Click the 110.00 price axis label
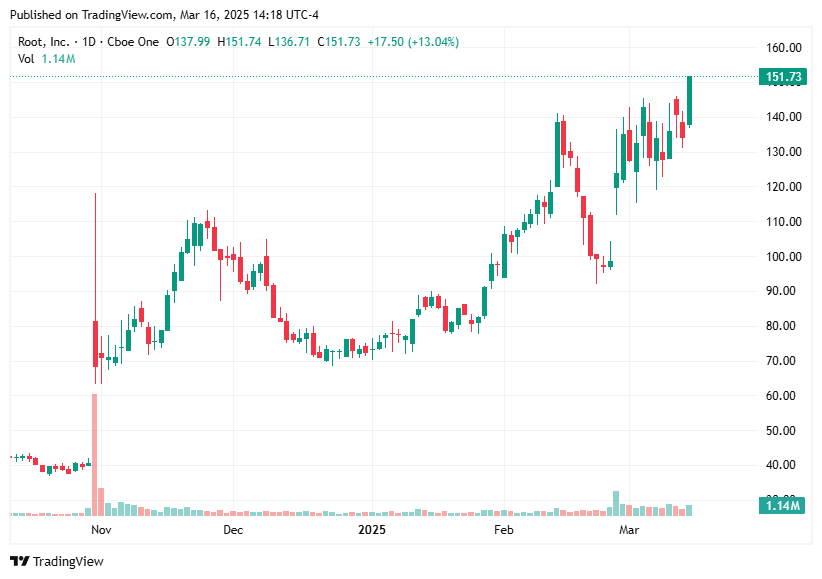The image size is (822, 579). (x=784, y=222)
